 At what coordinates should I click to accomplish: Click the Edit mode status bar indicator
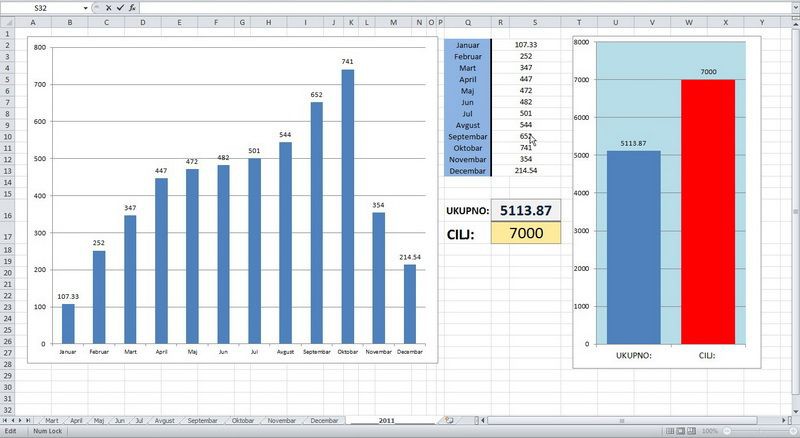10,431
